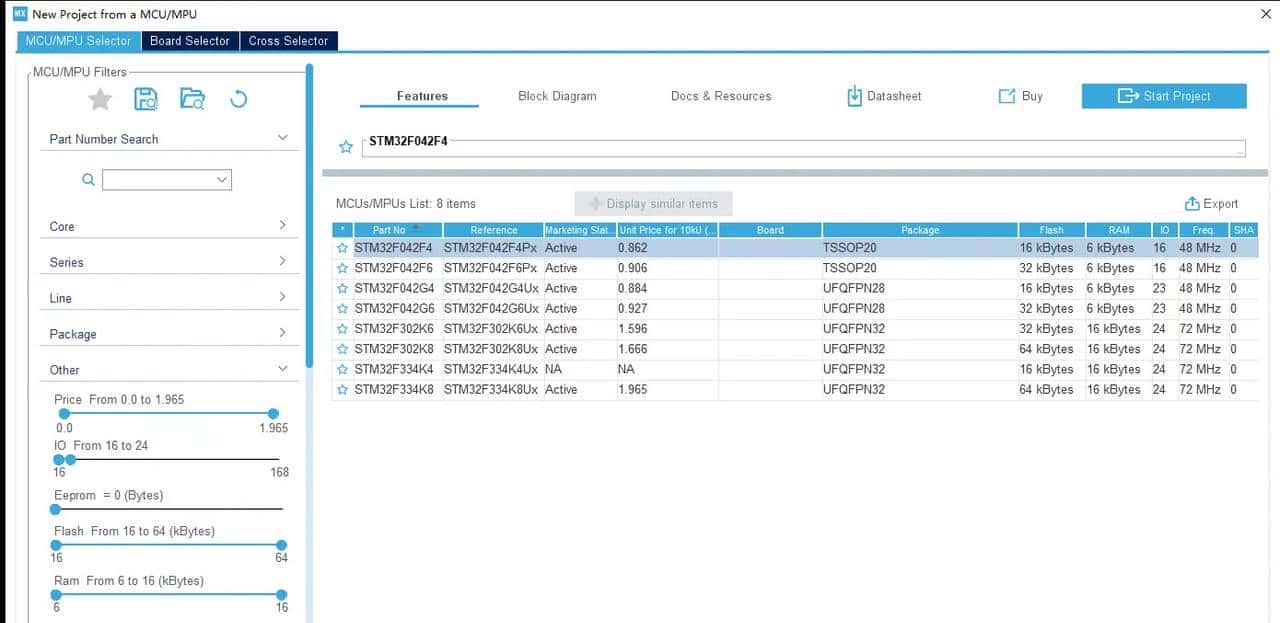The image size is (1280, 623).
Task: Click the favorites star filter icon
Action: pos(100,99)
